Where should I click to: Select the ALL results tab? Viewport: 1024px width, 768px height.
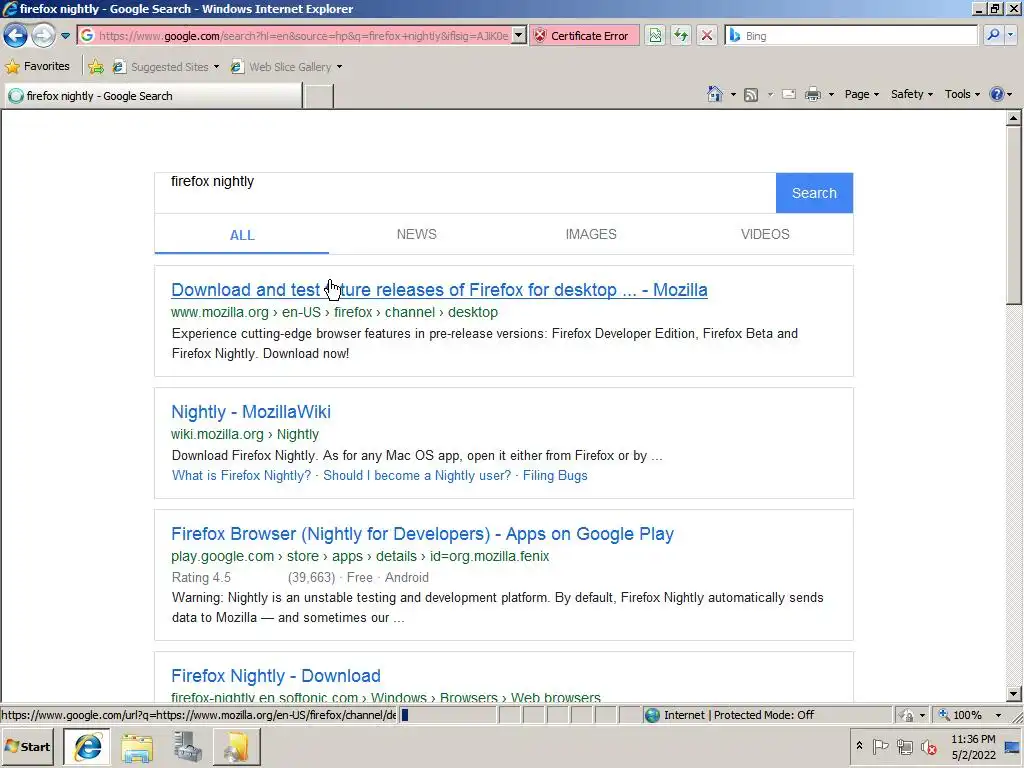click(242, 235)
